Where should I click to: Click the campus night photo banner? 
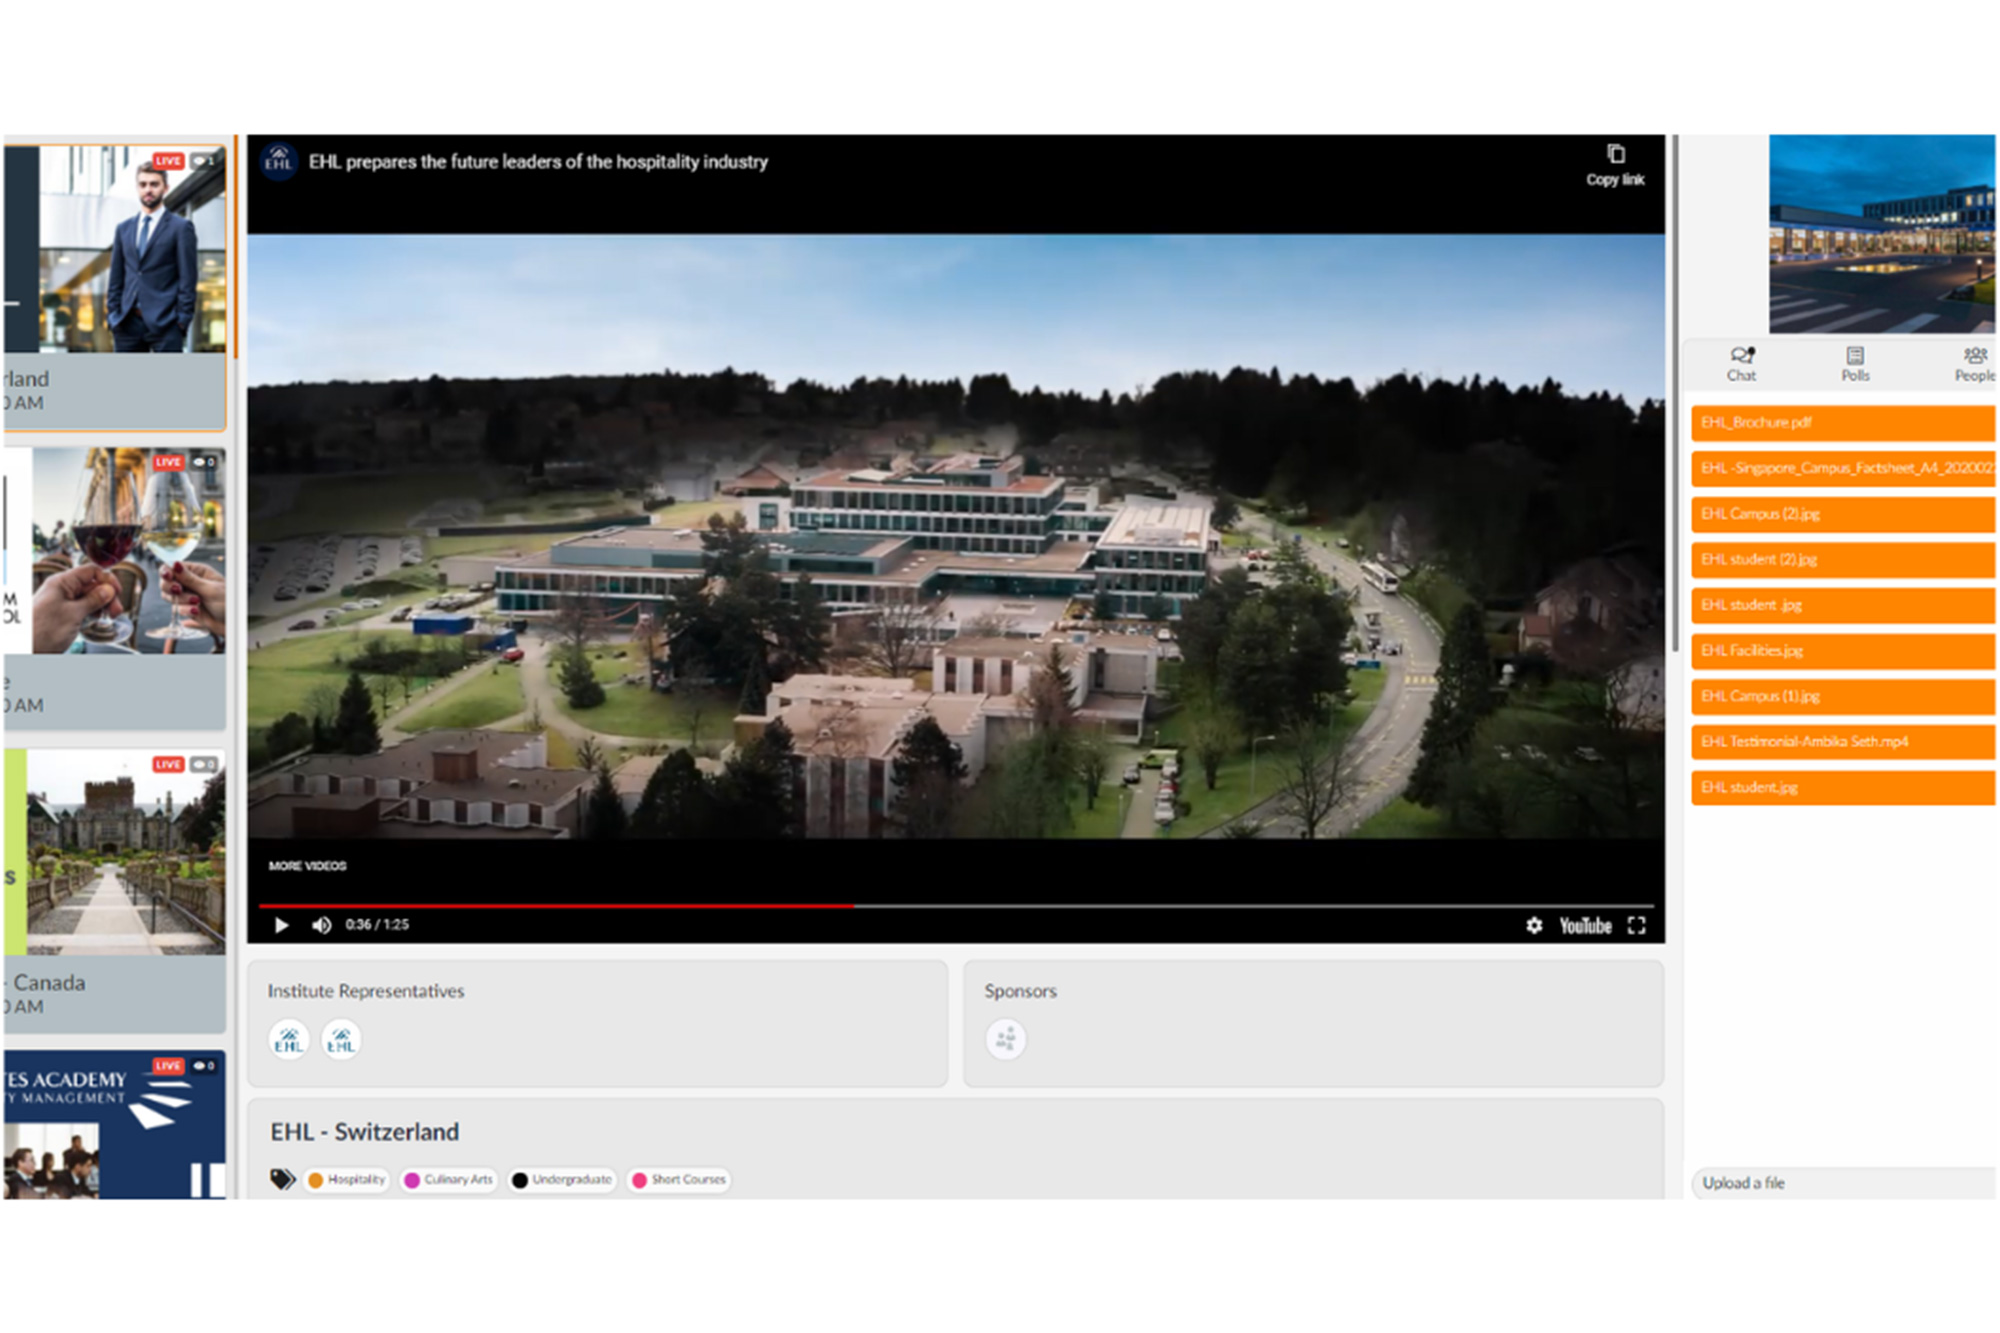(1882, 234)
